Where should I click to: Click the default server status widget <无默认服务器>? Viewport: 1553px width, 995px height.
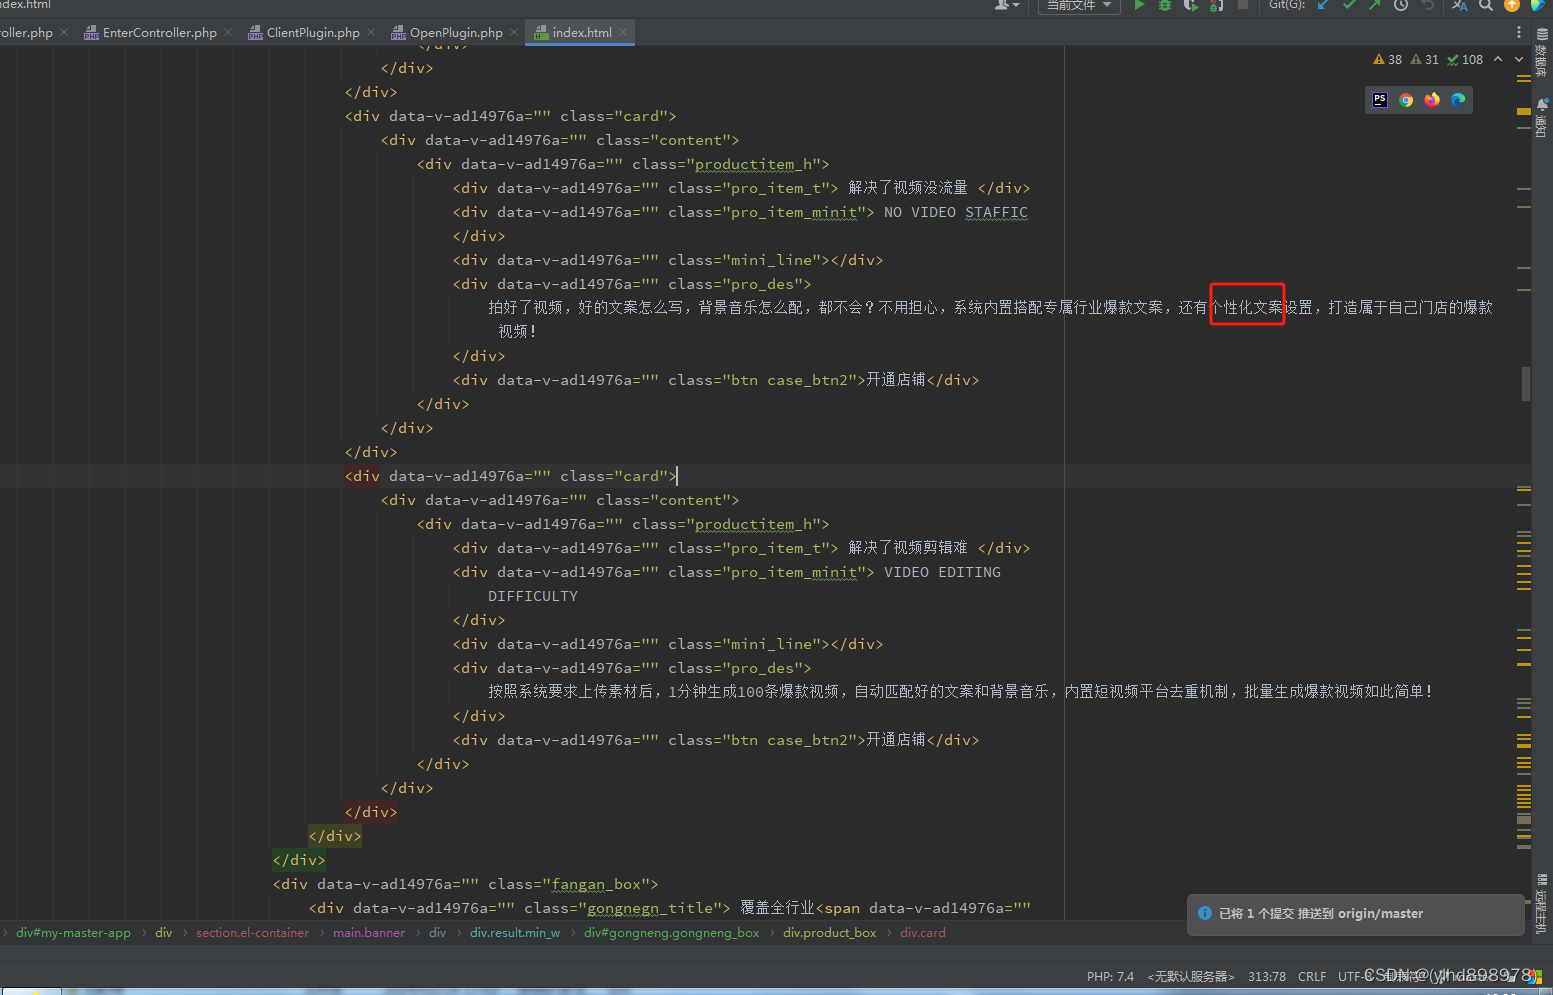pos(1191,977)
